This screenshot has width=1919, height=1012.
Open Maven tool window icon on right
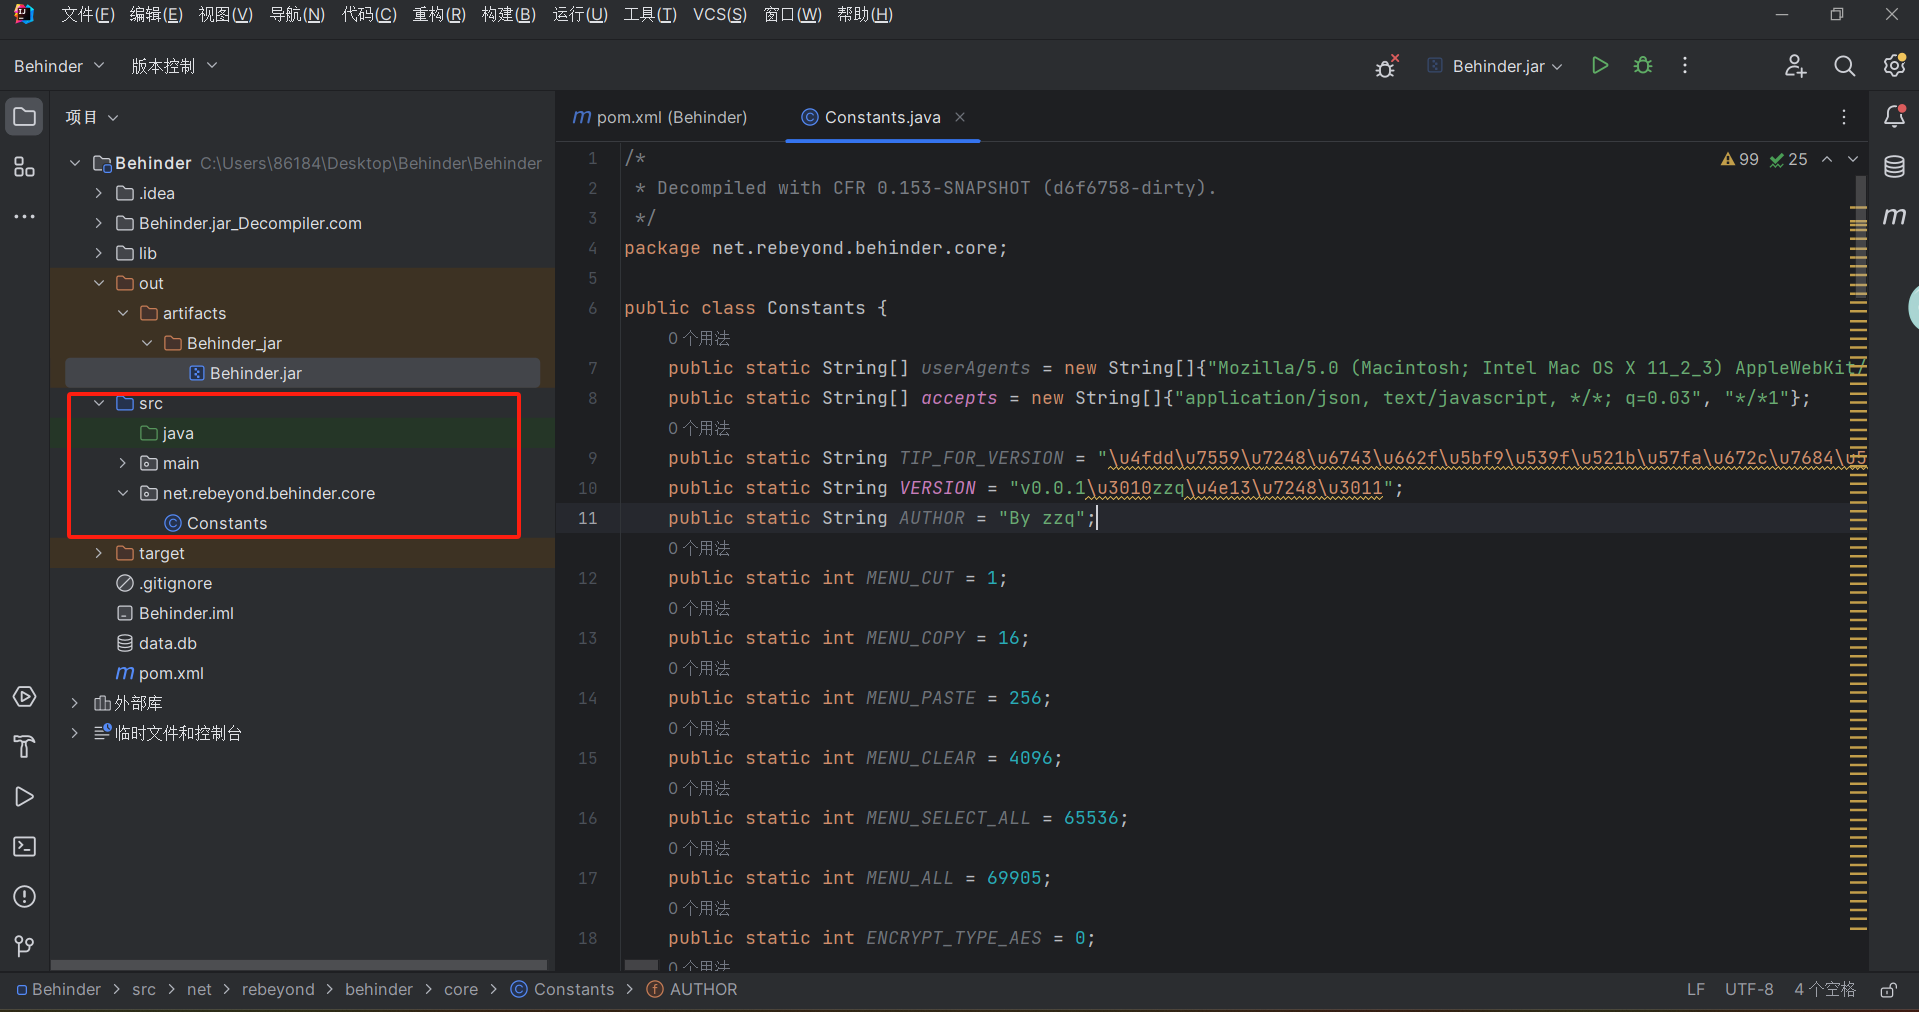coord(1894,216)
